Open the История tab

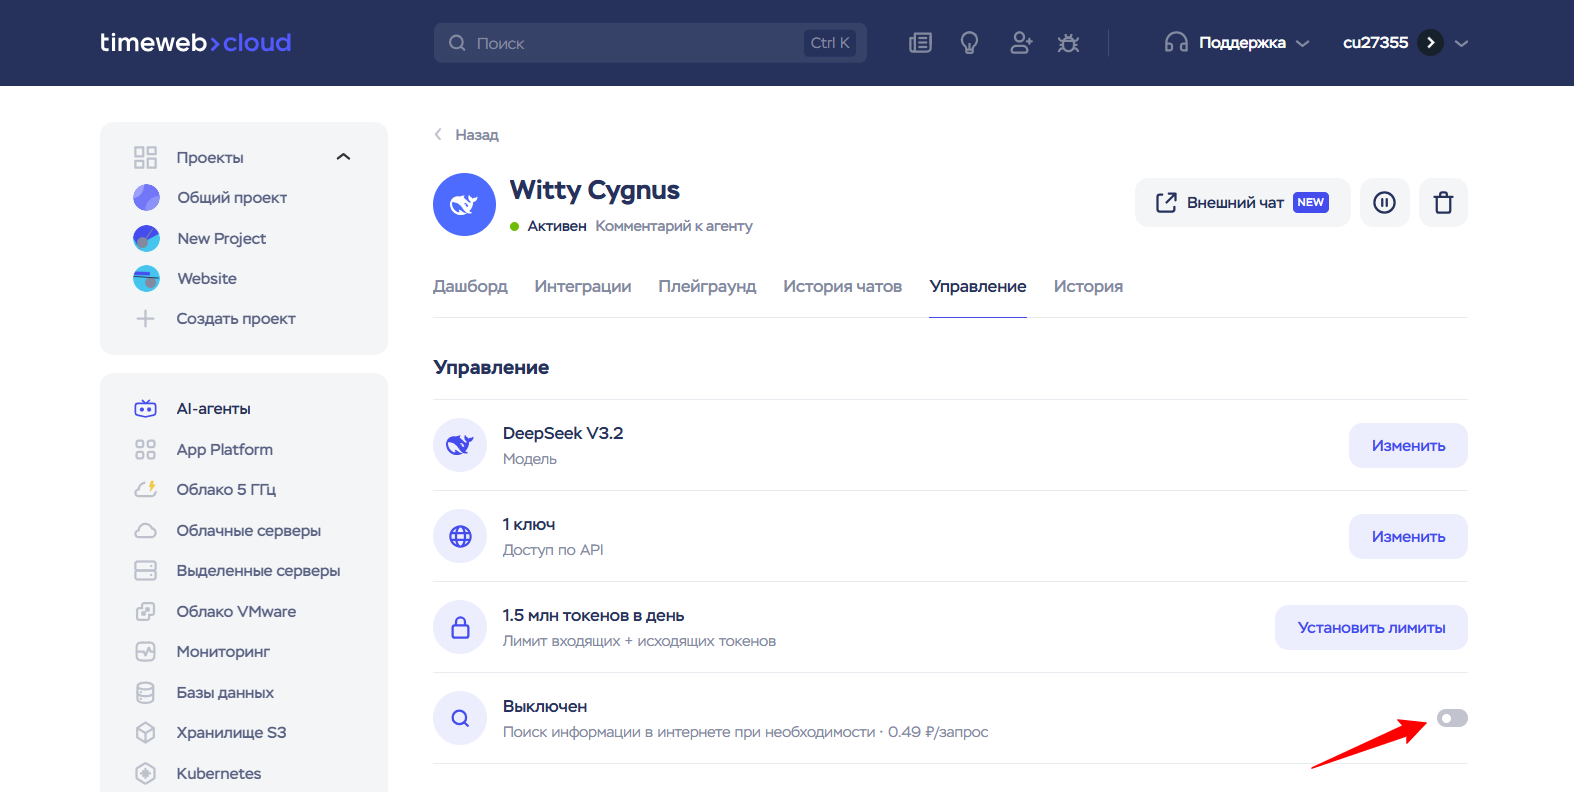[x=1088, y=286]
